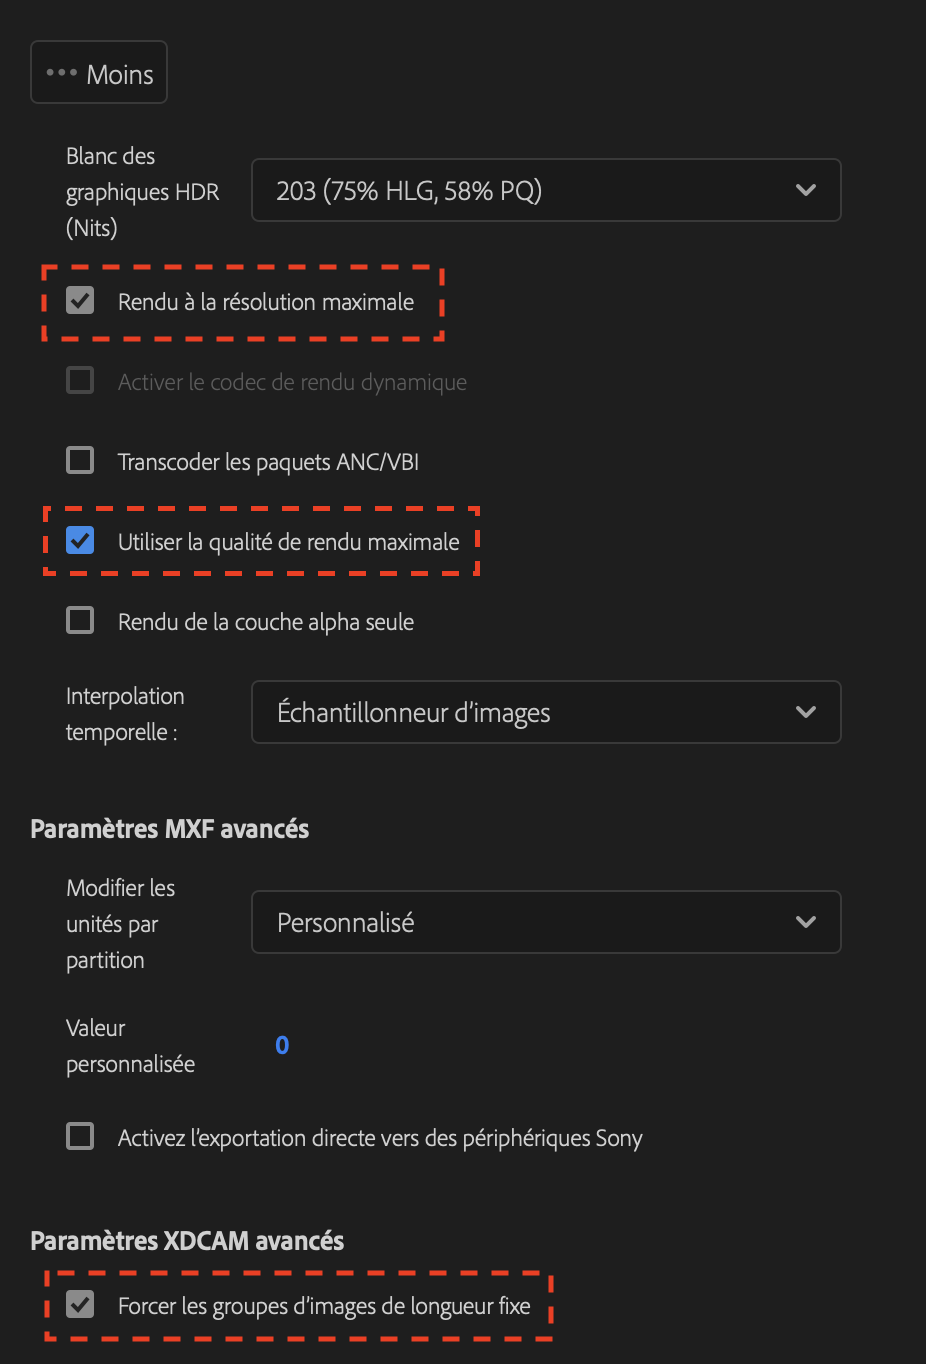The height and width of the screenshot is (1364, 926).
Task: Uncheck "Rendu à la résolution maximale"
Action: click(79, 300)
